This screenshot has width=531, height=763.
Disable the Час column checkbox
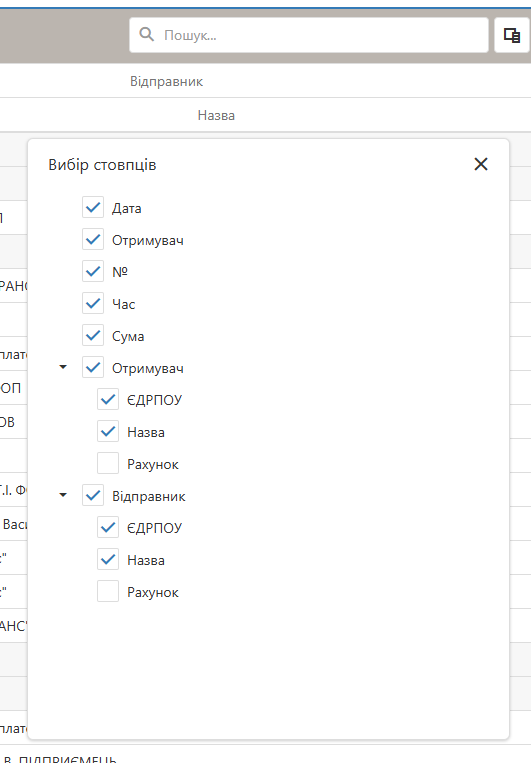[x=92, y=304]
